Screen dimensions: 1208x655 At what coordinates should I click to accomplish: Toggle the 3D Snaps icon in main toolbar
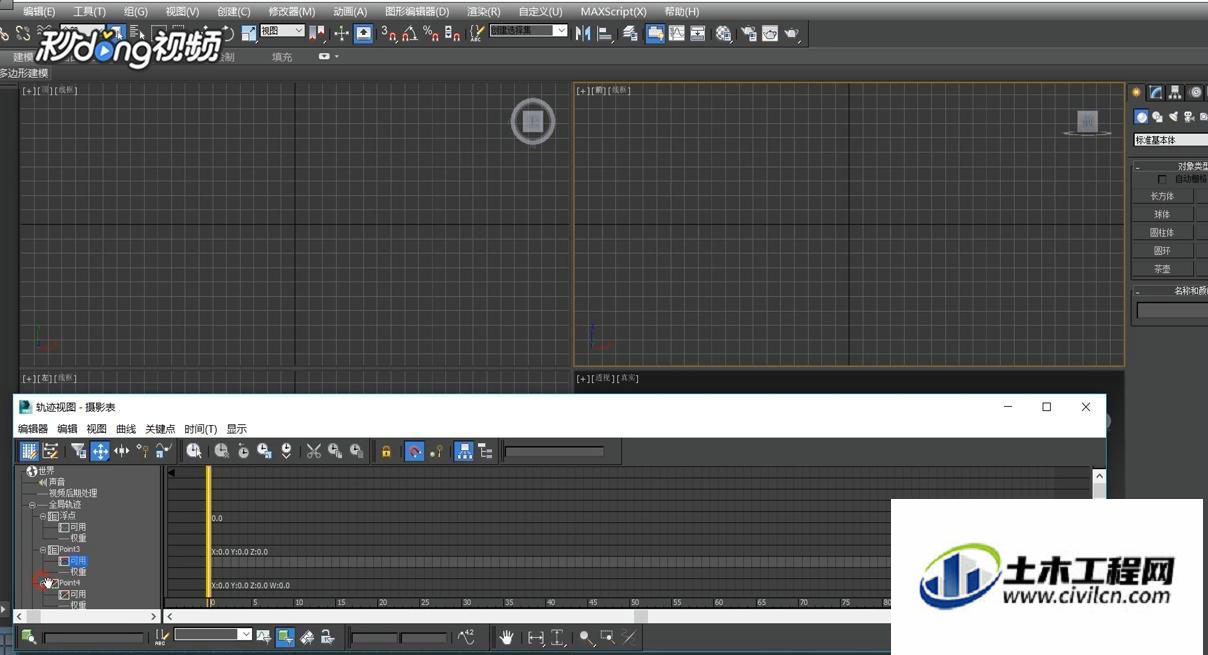coord(388,33)
